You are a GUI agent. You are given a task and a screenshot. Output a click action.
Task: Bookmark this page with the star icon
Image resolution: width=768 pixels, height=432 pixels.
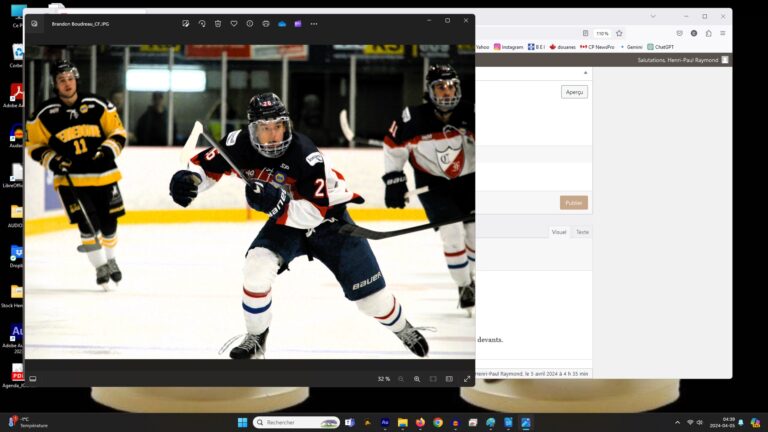tap(619, 33)
